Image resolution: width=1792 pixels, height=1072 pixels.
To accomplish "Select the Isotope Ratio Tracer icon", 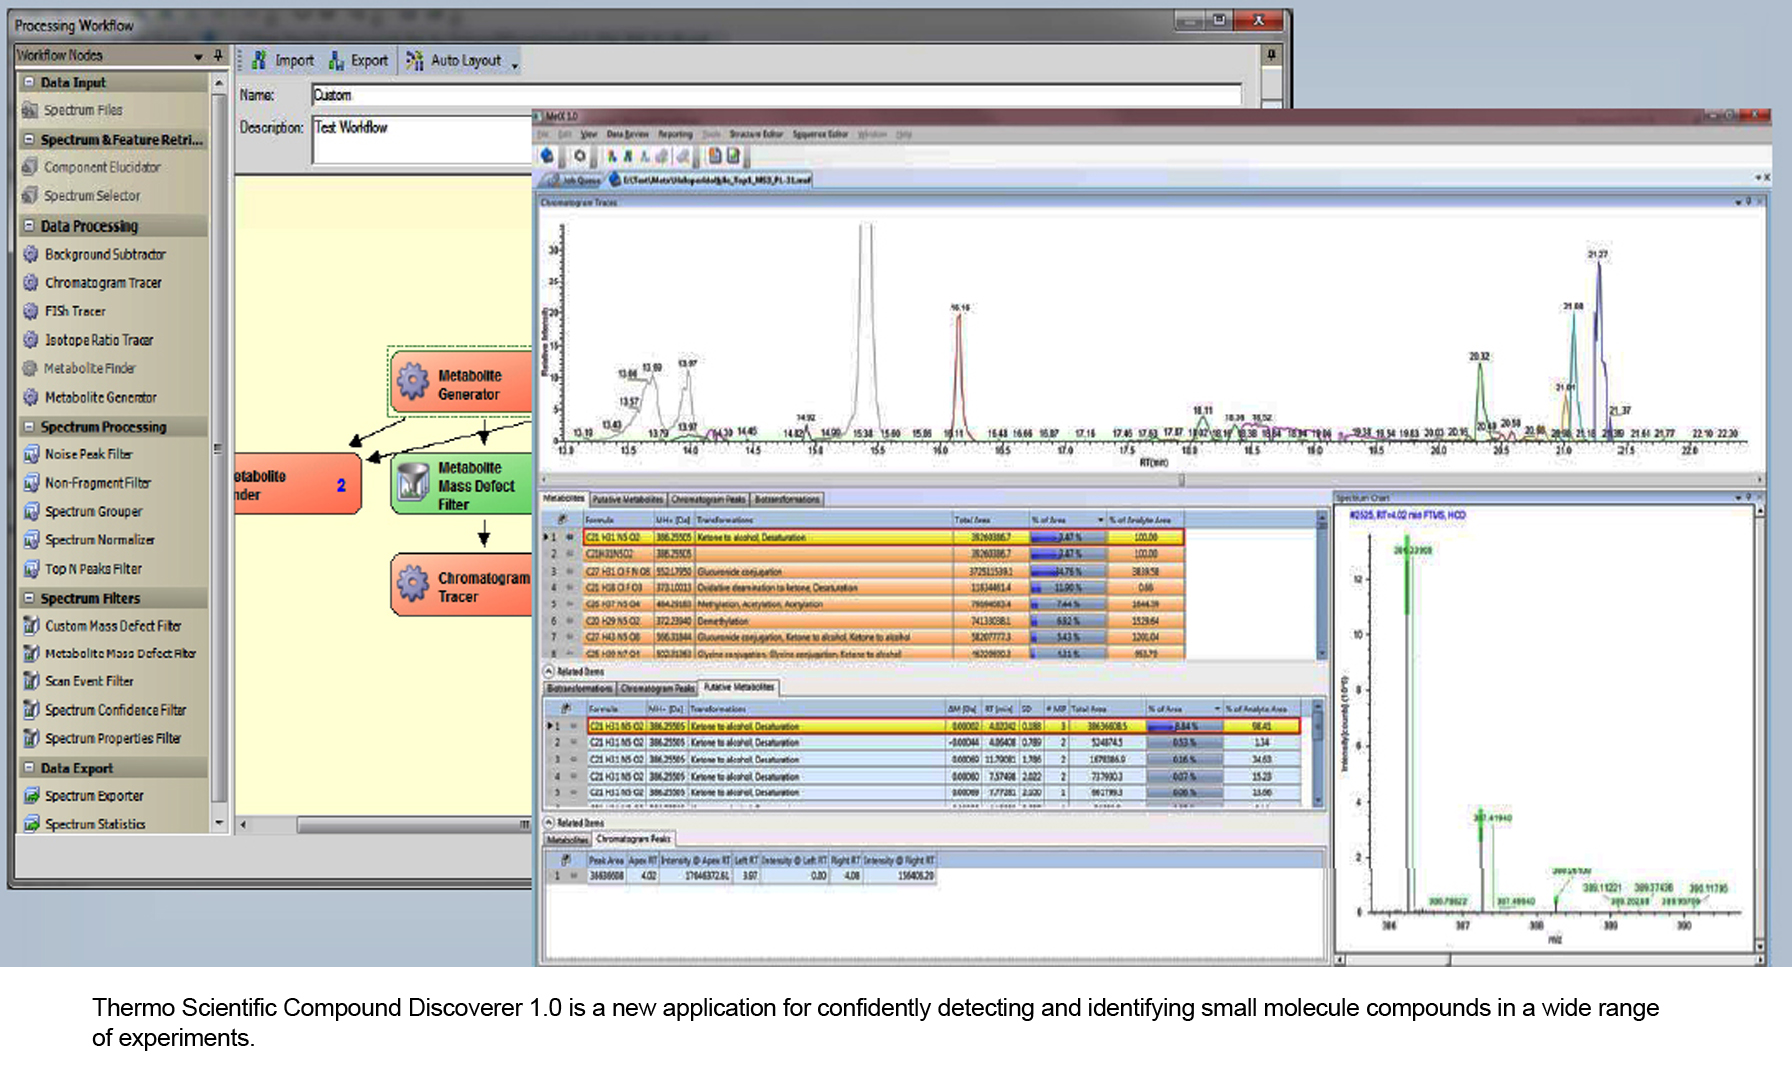I will coord(30,340).
